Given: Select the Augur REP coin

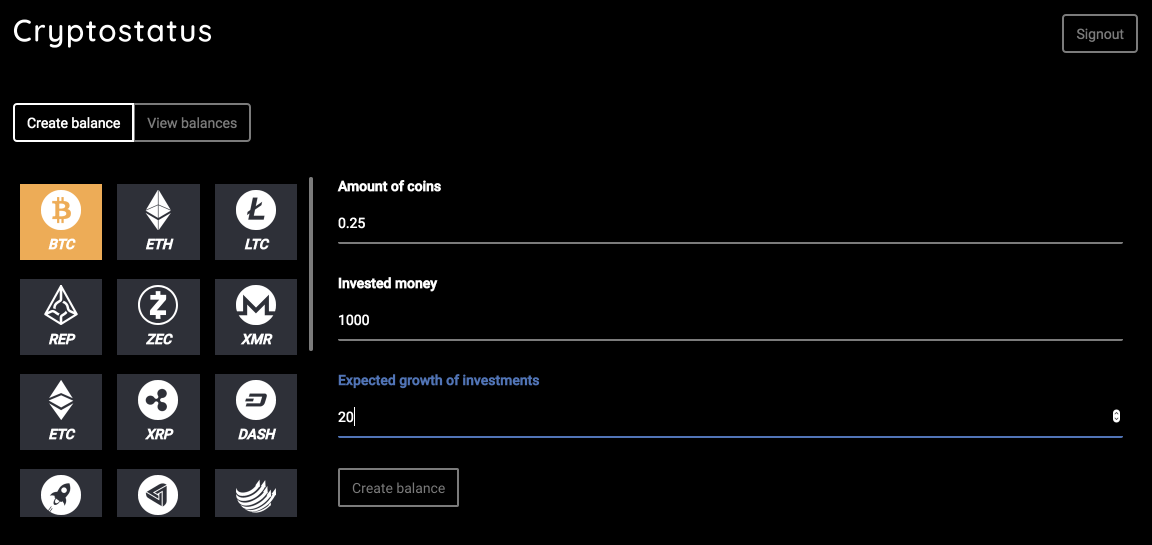Looking at the screenshot, I should tap(61, 316).
